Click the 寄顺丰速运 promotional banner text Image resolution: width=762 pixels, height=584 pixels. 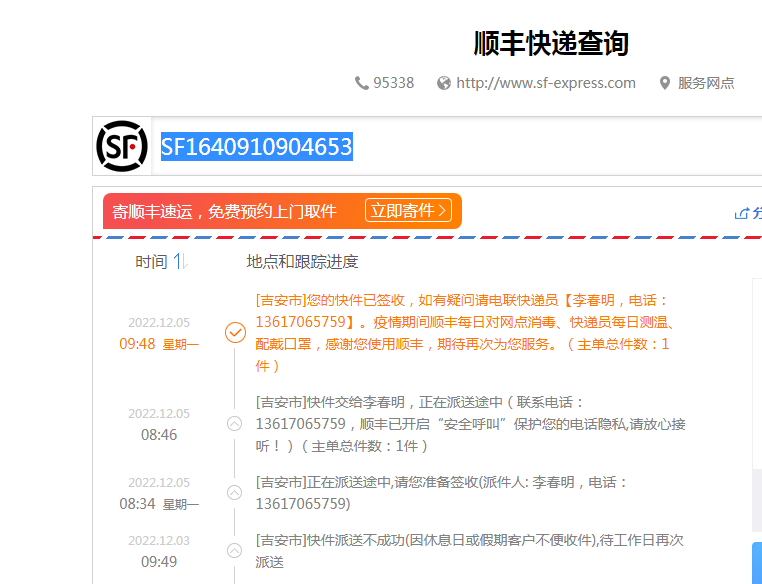point(225,211)
